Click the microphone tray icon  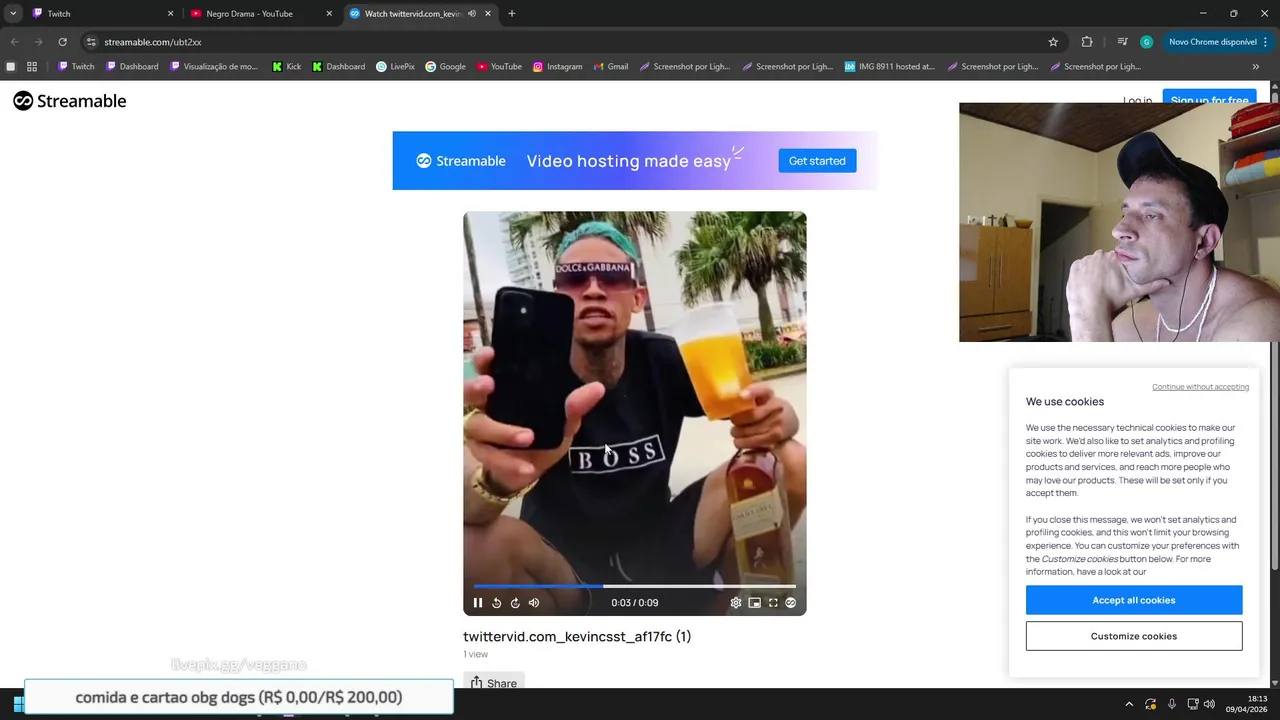pos(1172,704)
